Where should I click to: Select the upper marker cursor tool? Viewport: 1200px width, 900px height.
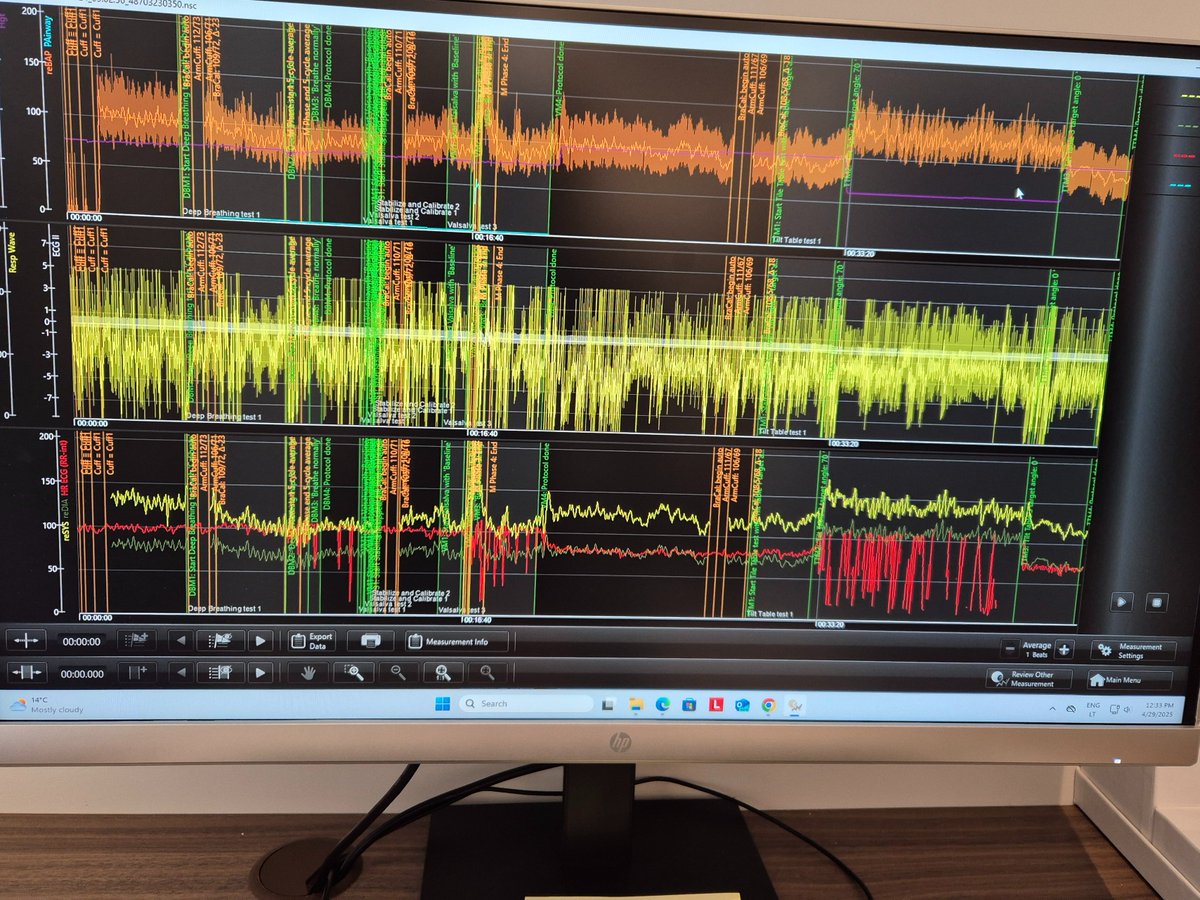(x=27, y=640)
